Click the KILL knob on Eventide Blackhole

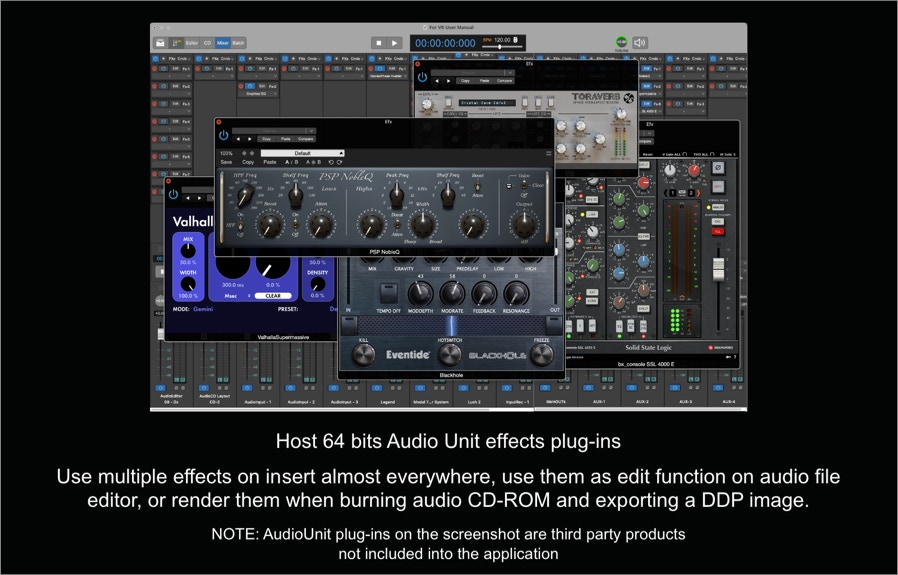click(363, 353)
